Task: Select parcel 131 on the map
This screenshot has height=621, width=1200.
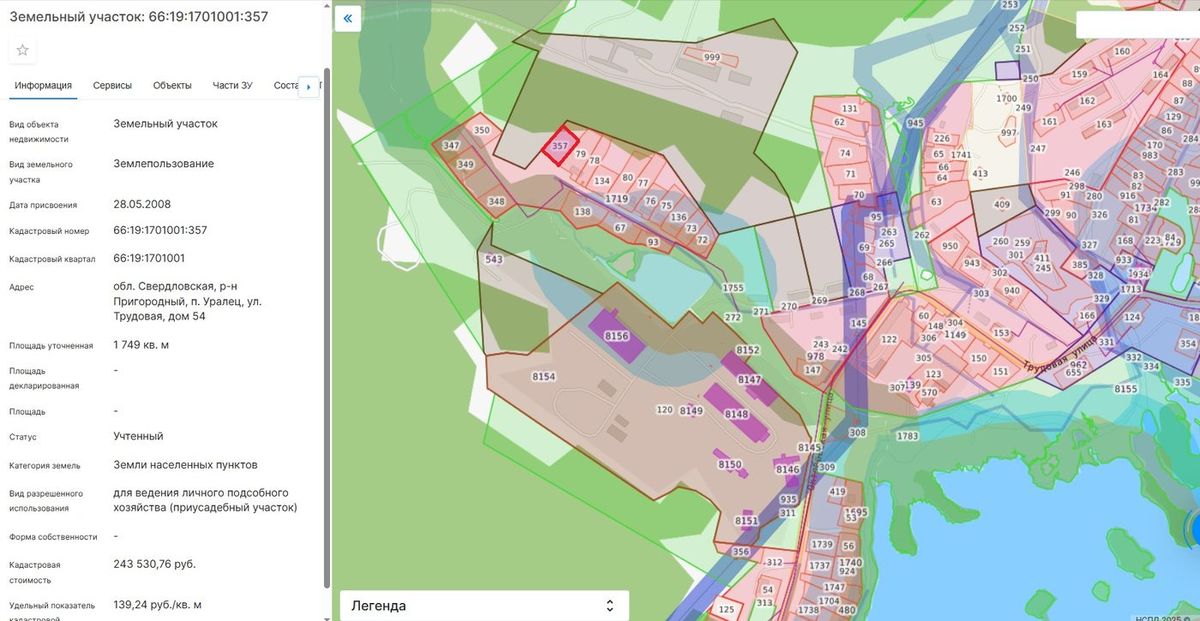Action: click(x=850, y=109)
